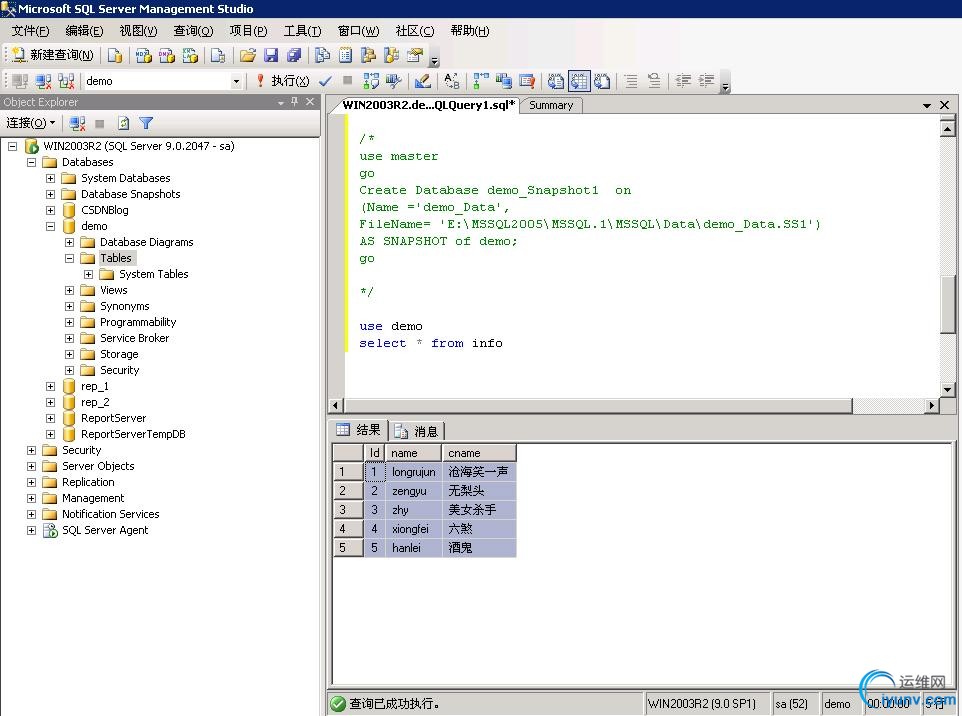The height and width of the screenshot is (716, 962).
Task: Click the editor horizontal scrollbar thumb
Action: [598, 406]
